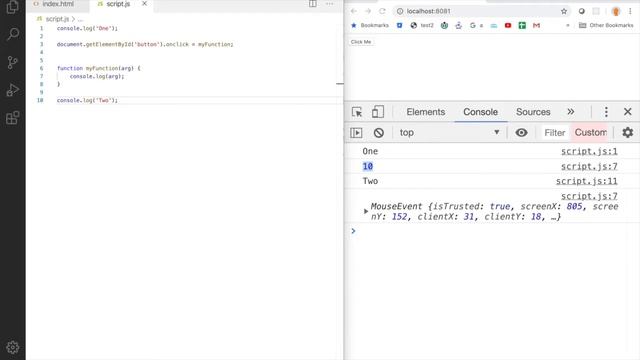Place the cursor at the console prompt
Image resolution: width=640 pixels, height=360 pixels.
490,231
